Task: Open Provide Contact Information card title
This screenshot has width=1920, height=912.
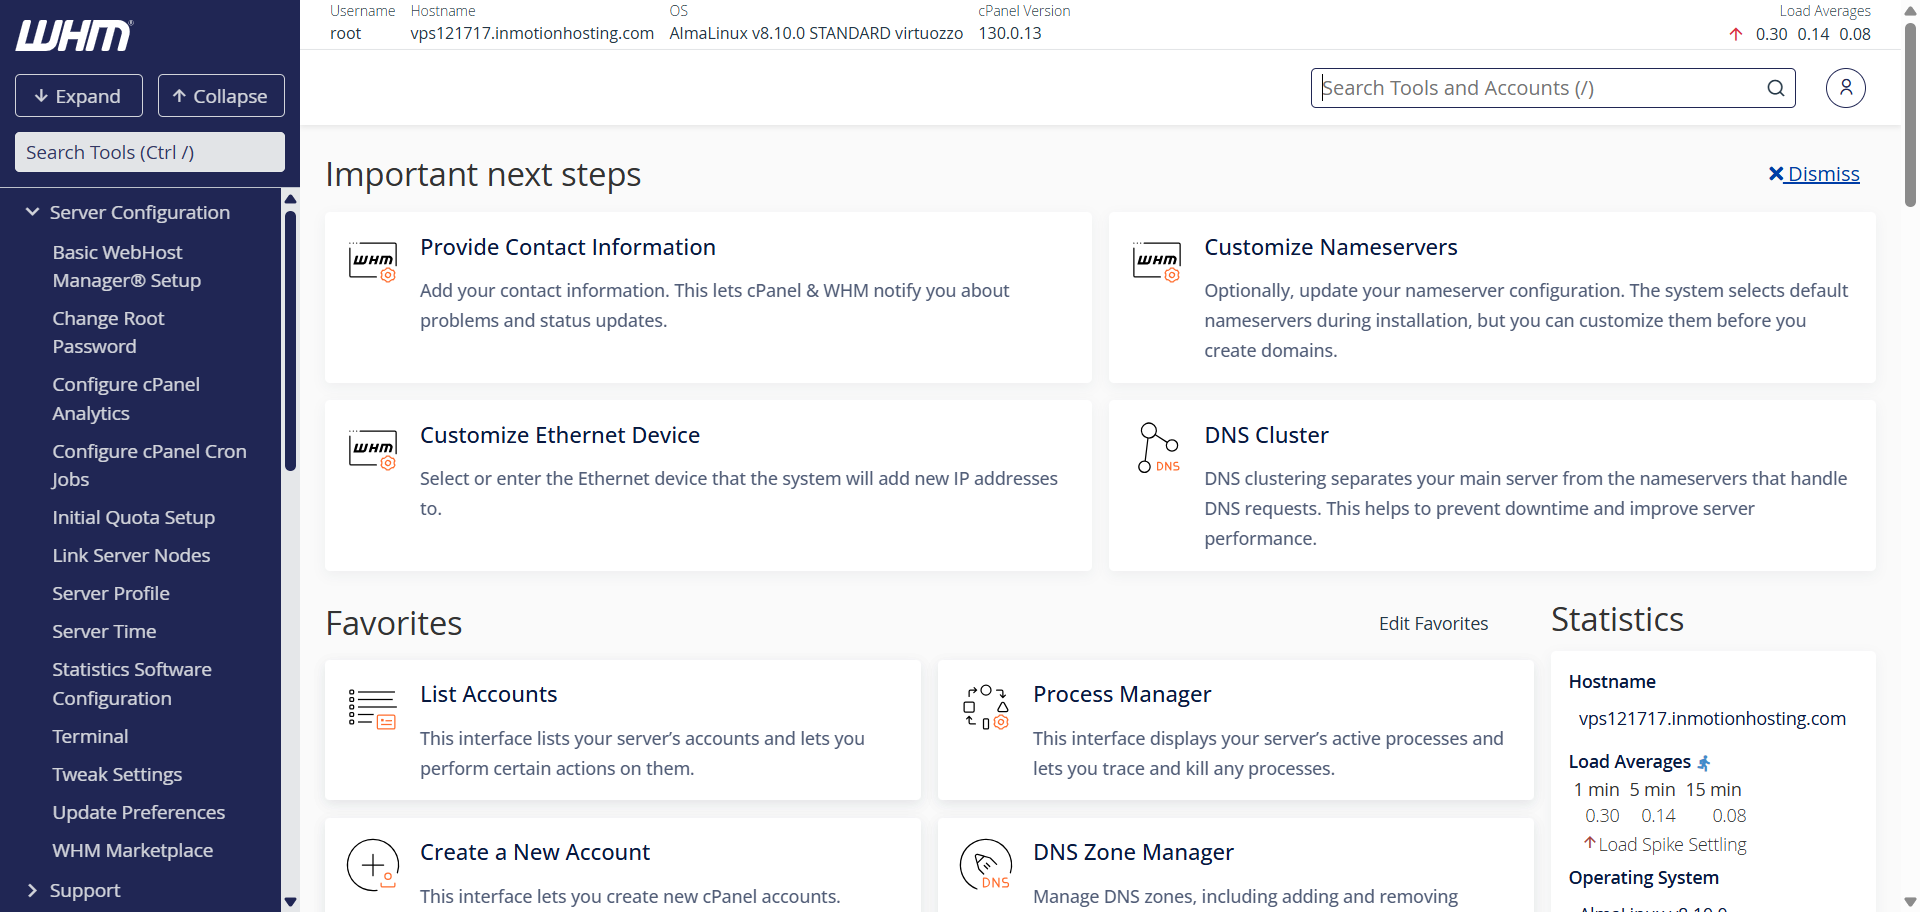Action: (568, 247)
